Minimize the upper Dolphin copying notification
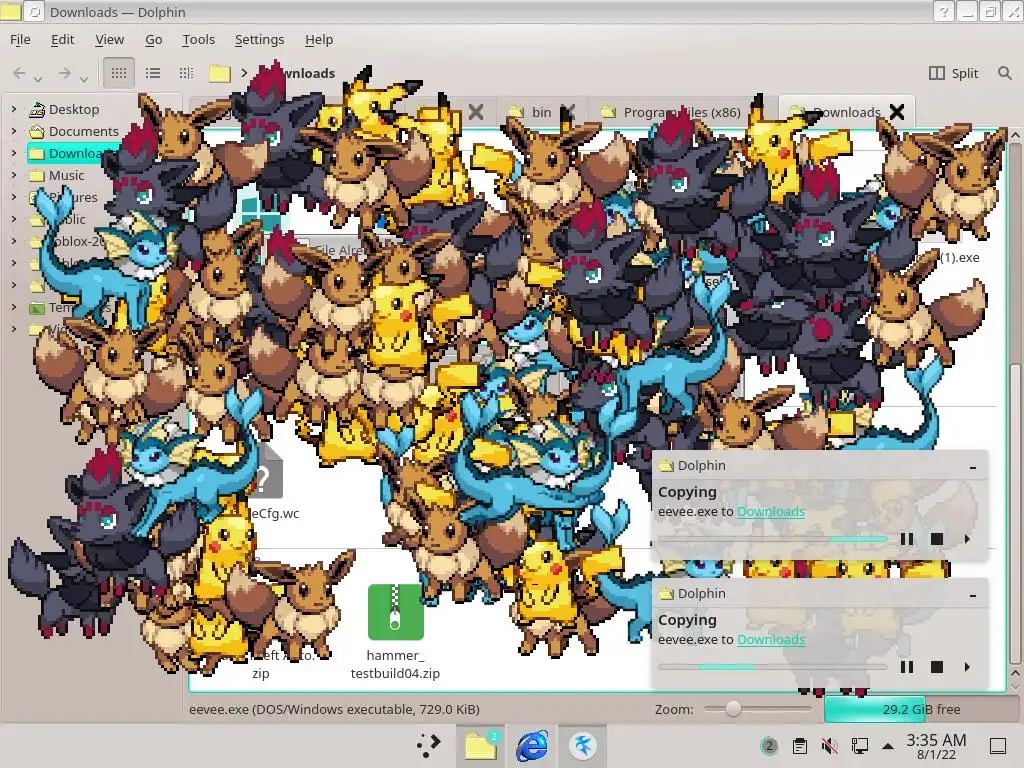Viewport: 1024px width, 768px height. [x=973, y=466]
